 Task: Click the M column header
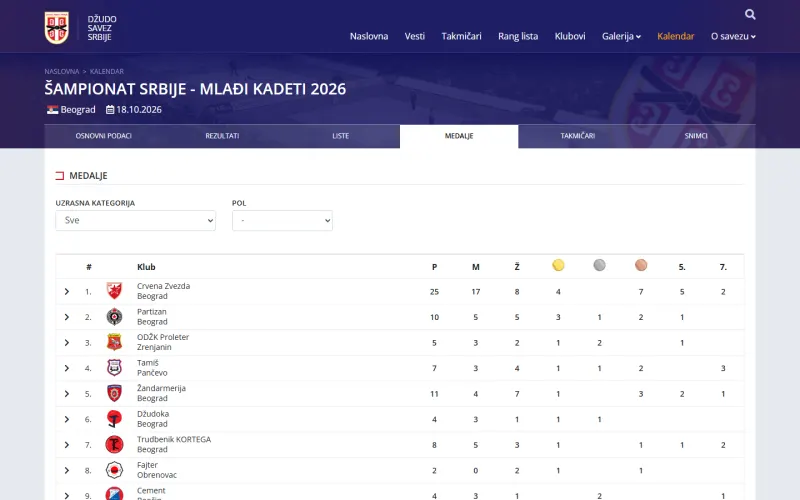476,267
